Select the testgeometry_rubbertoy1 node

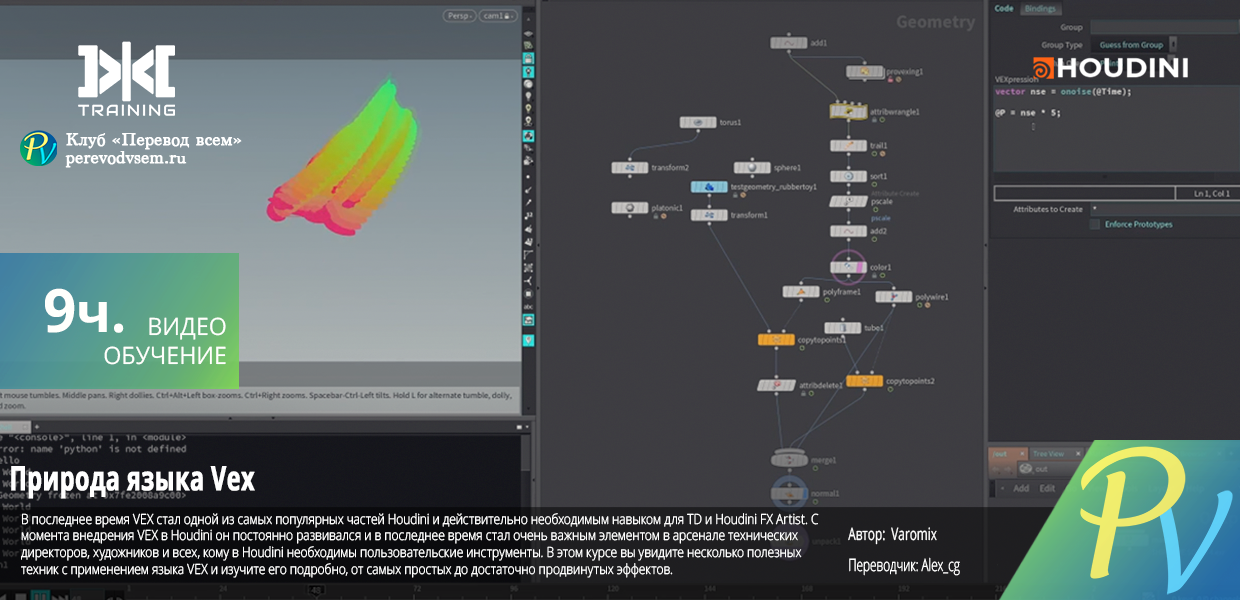point(708,186)
